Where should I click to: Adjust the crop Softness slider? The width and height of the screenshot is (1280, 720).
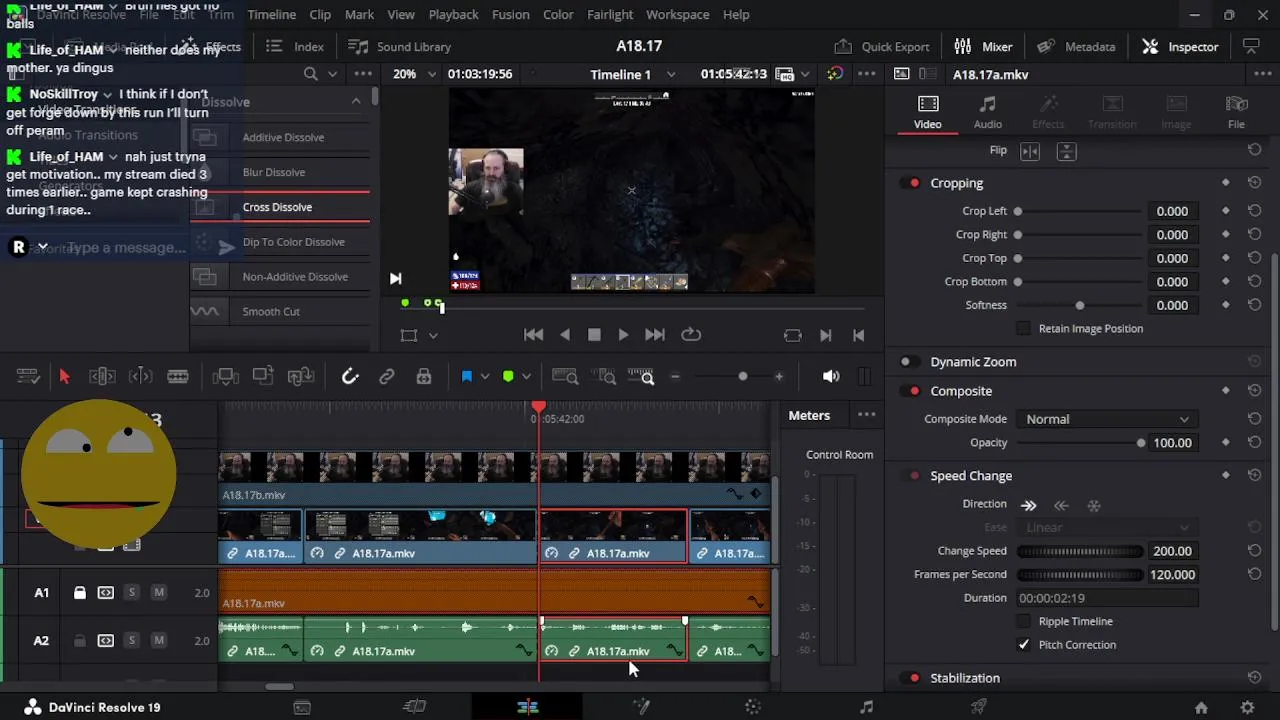[x=1080, y=305]
